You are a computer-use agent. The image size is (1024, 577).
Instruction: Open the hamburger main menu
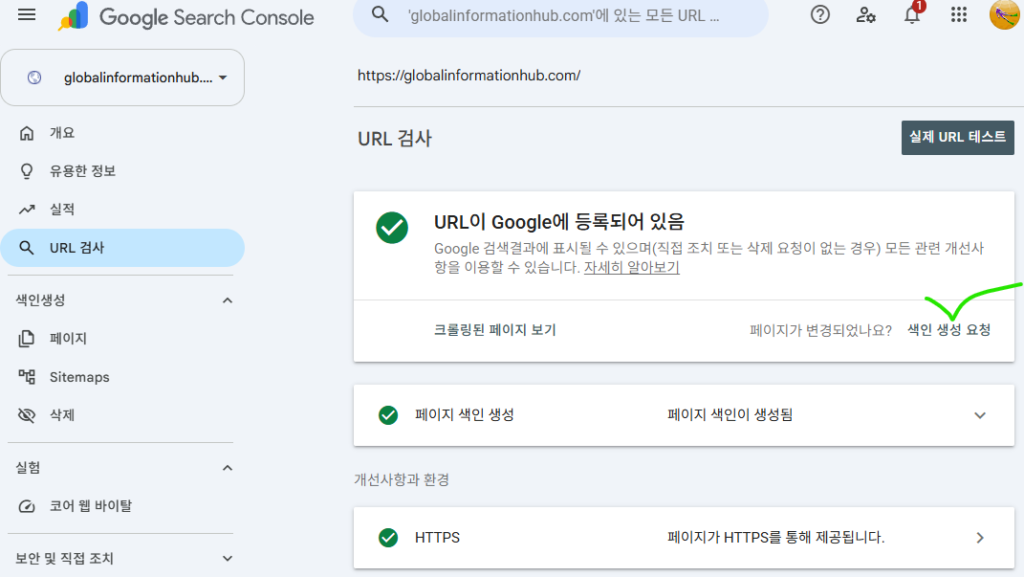click(x=27, y=14)
